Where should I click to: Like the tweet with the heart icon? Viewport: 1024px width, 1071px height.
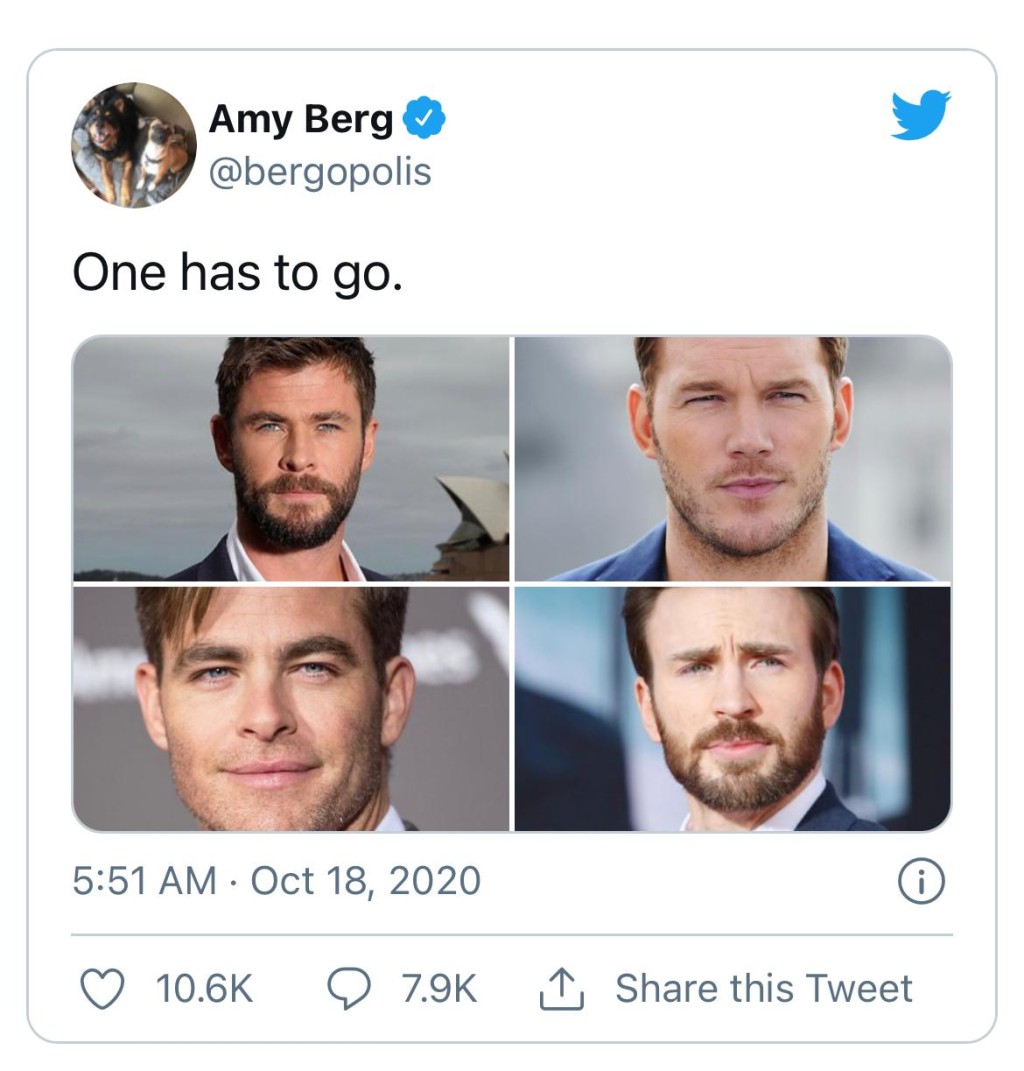point(99,988)
